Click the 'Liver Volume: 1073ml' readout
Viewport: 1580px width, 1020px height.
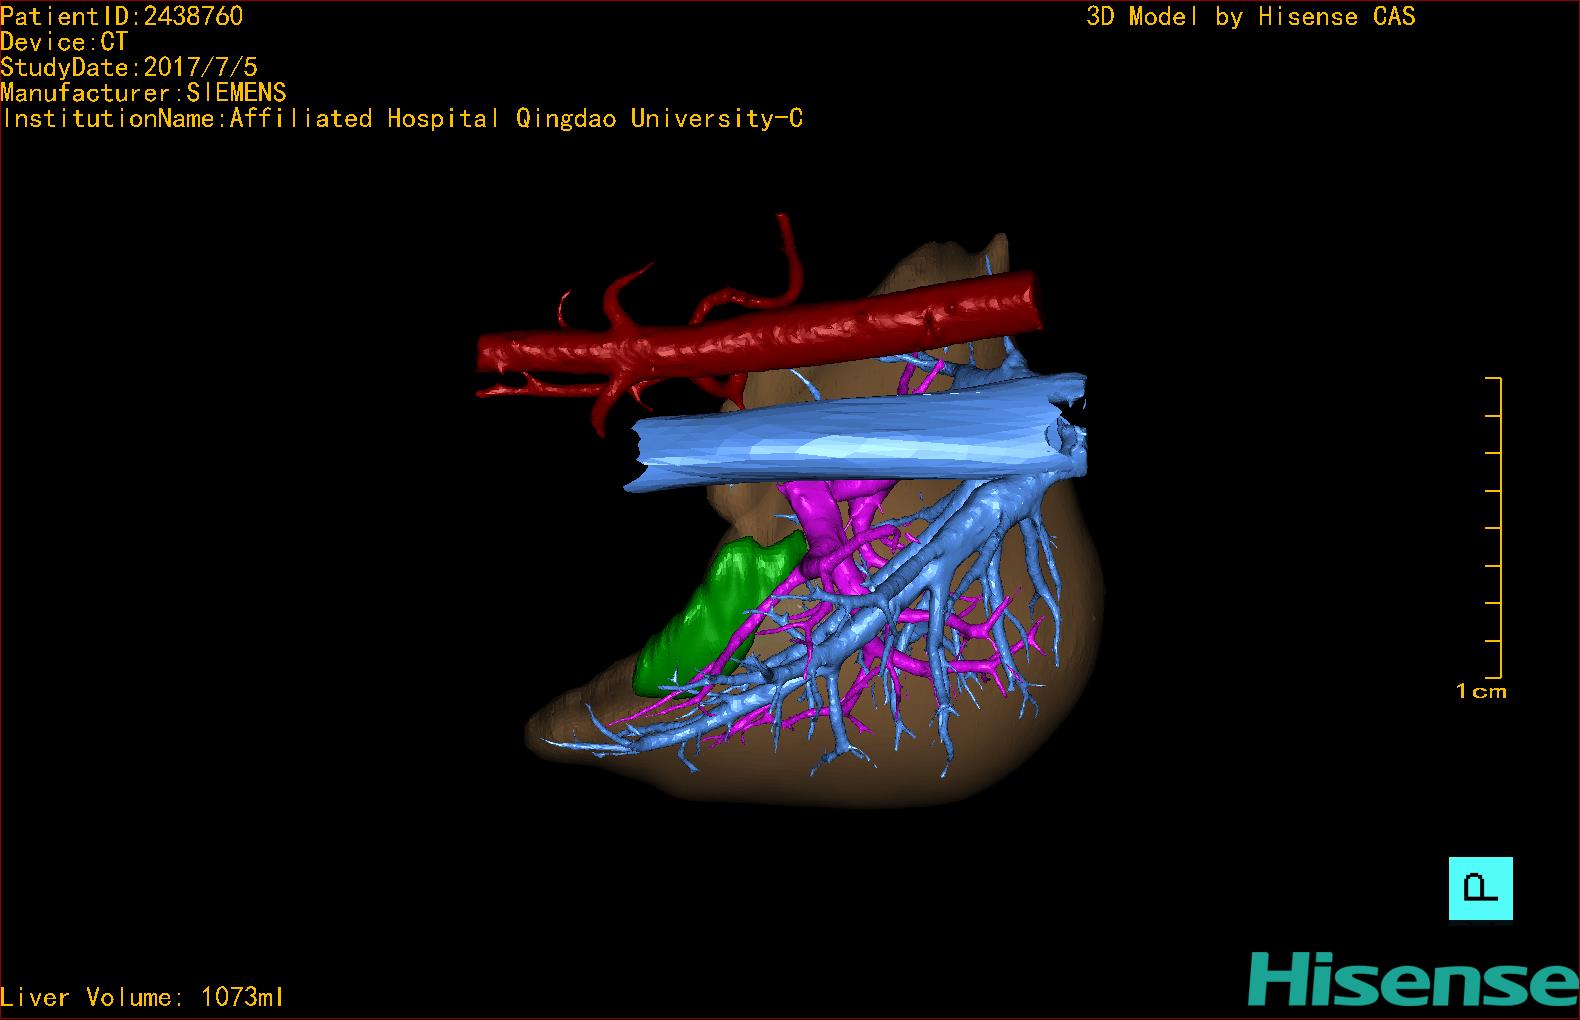[x=143, y=997]
